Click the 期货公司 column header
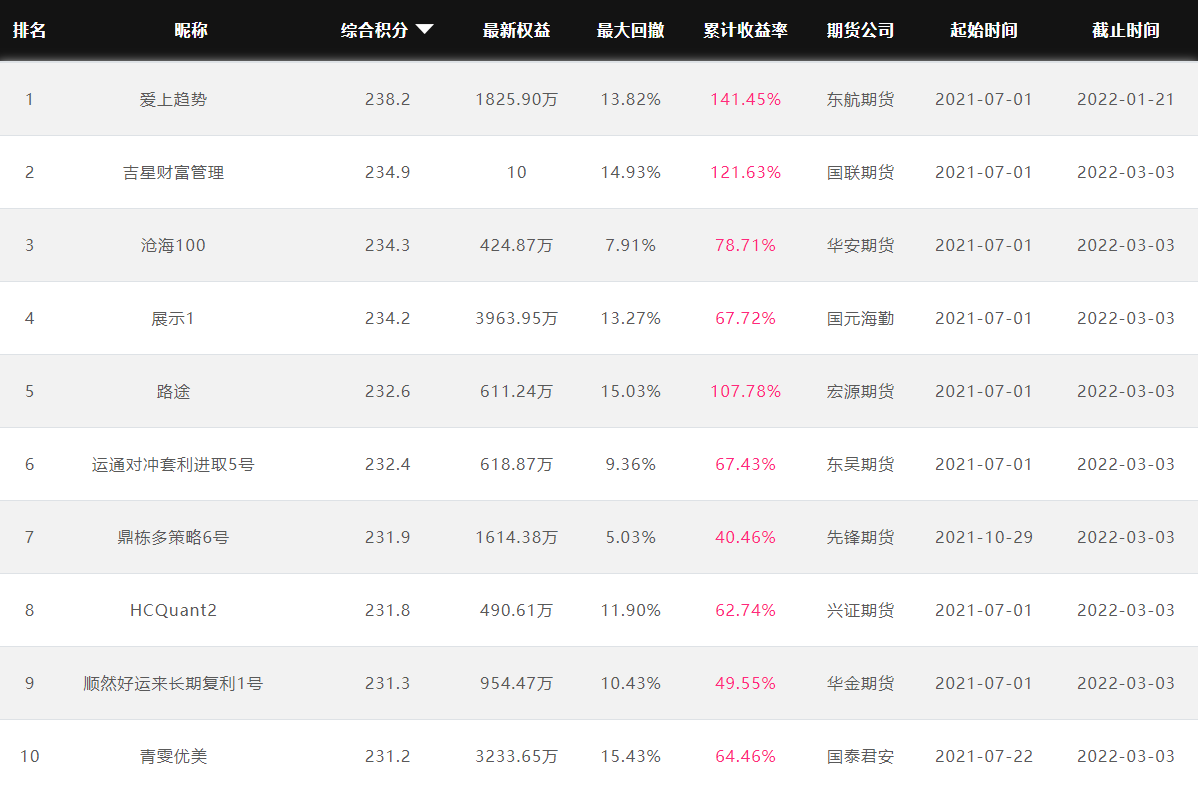The height and width of the screenshot is (788, 1198). (860, 31)
